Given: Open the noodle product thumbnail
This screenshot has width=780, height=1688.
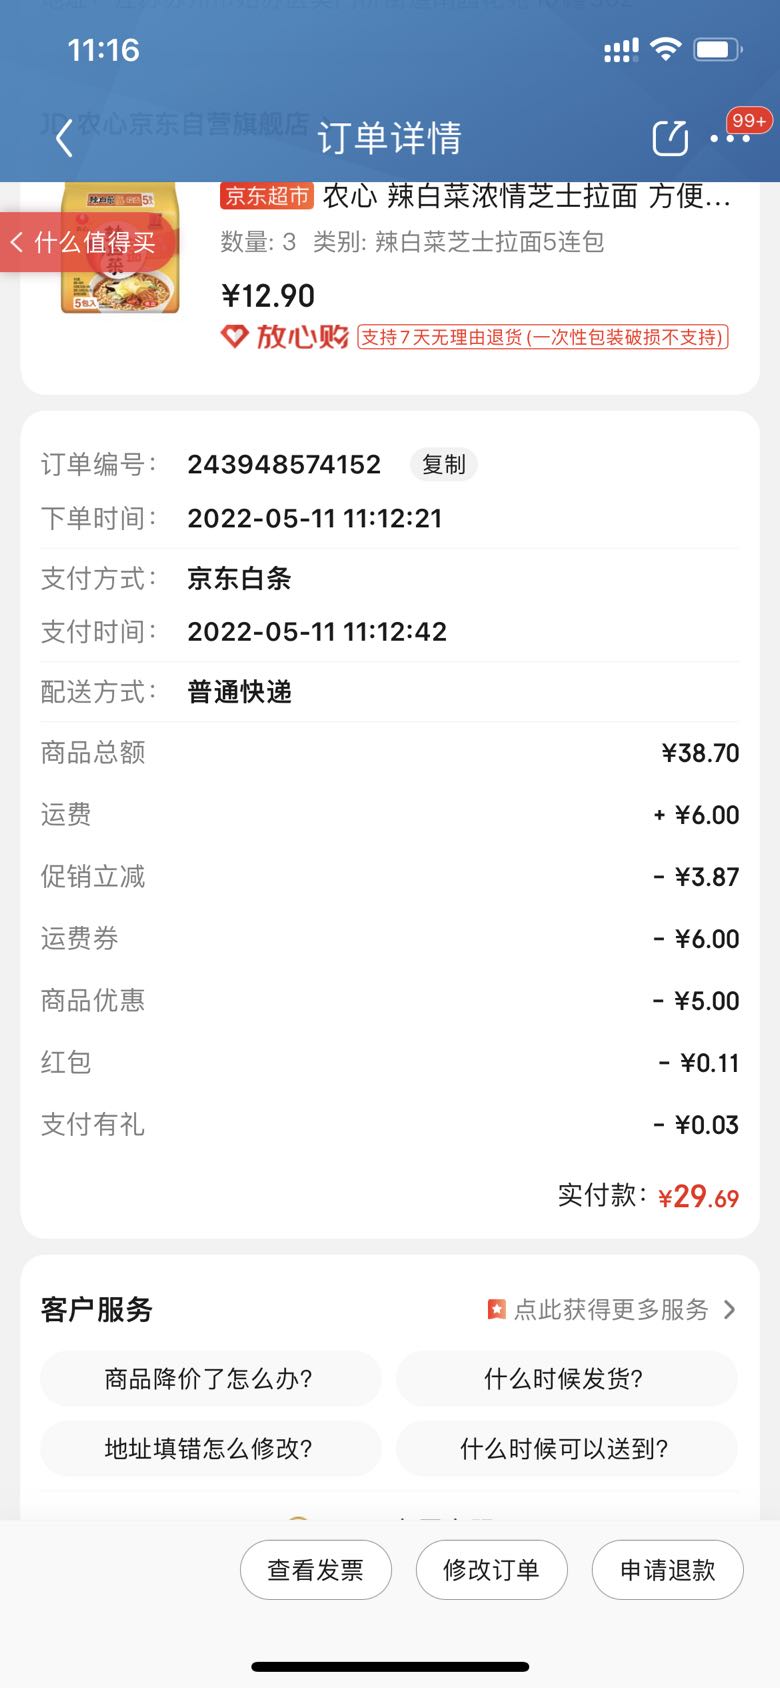Looking at the screenshot, I should (120, 248).
